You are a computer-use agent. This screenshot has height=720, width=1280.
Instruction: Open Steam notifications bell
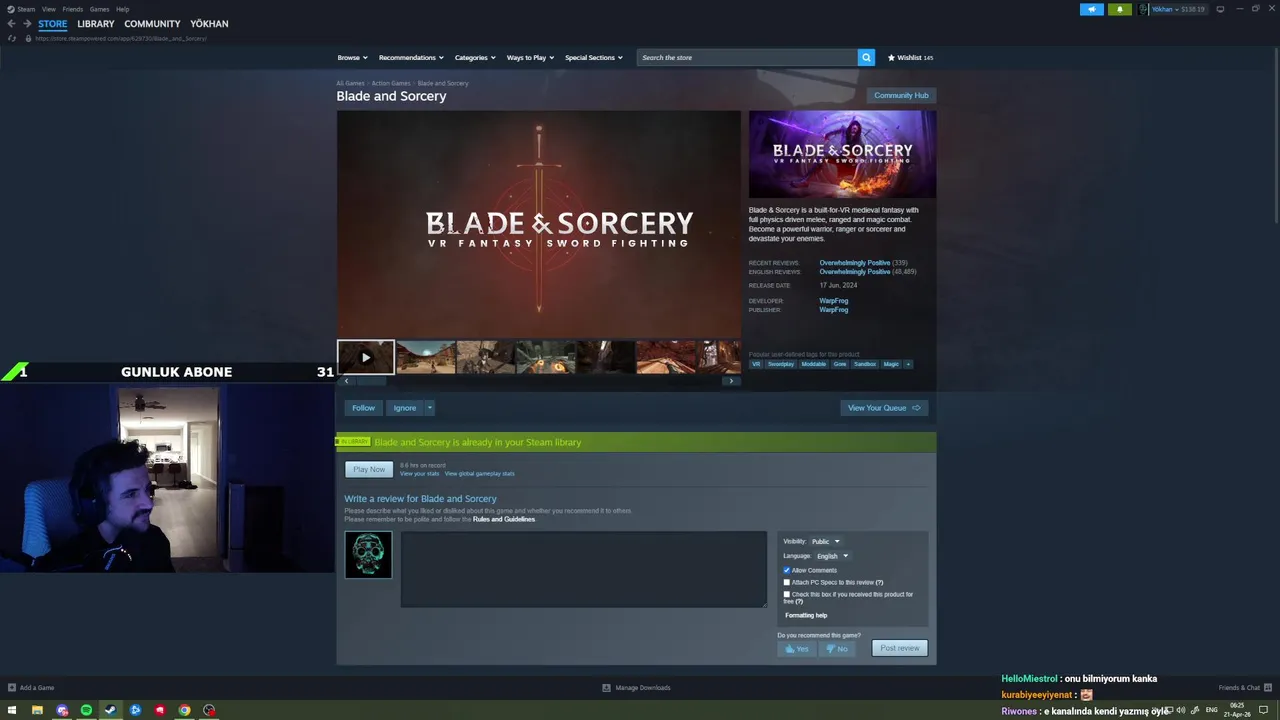click(x=1119, y=9)
